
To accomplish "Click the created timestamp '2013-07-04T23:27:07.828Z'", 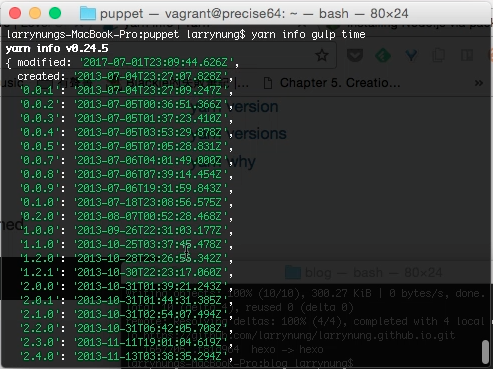I will coord(151,76).
